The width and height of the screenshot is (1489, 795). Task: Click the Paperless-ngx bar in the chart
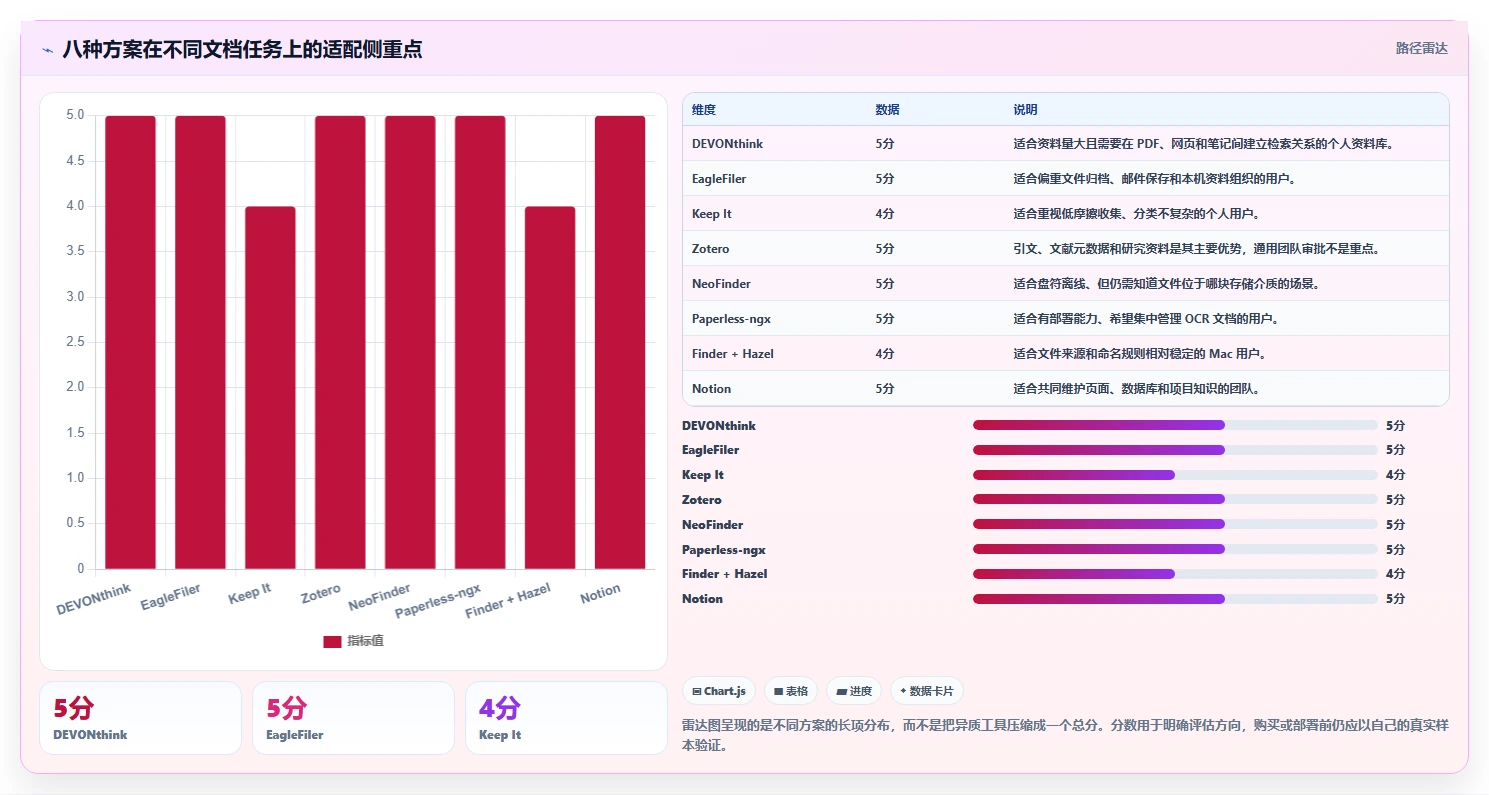pos(480,342)
